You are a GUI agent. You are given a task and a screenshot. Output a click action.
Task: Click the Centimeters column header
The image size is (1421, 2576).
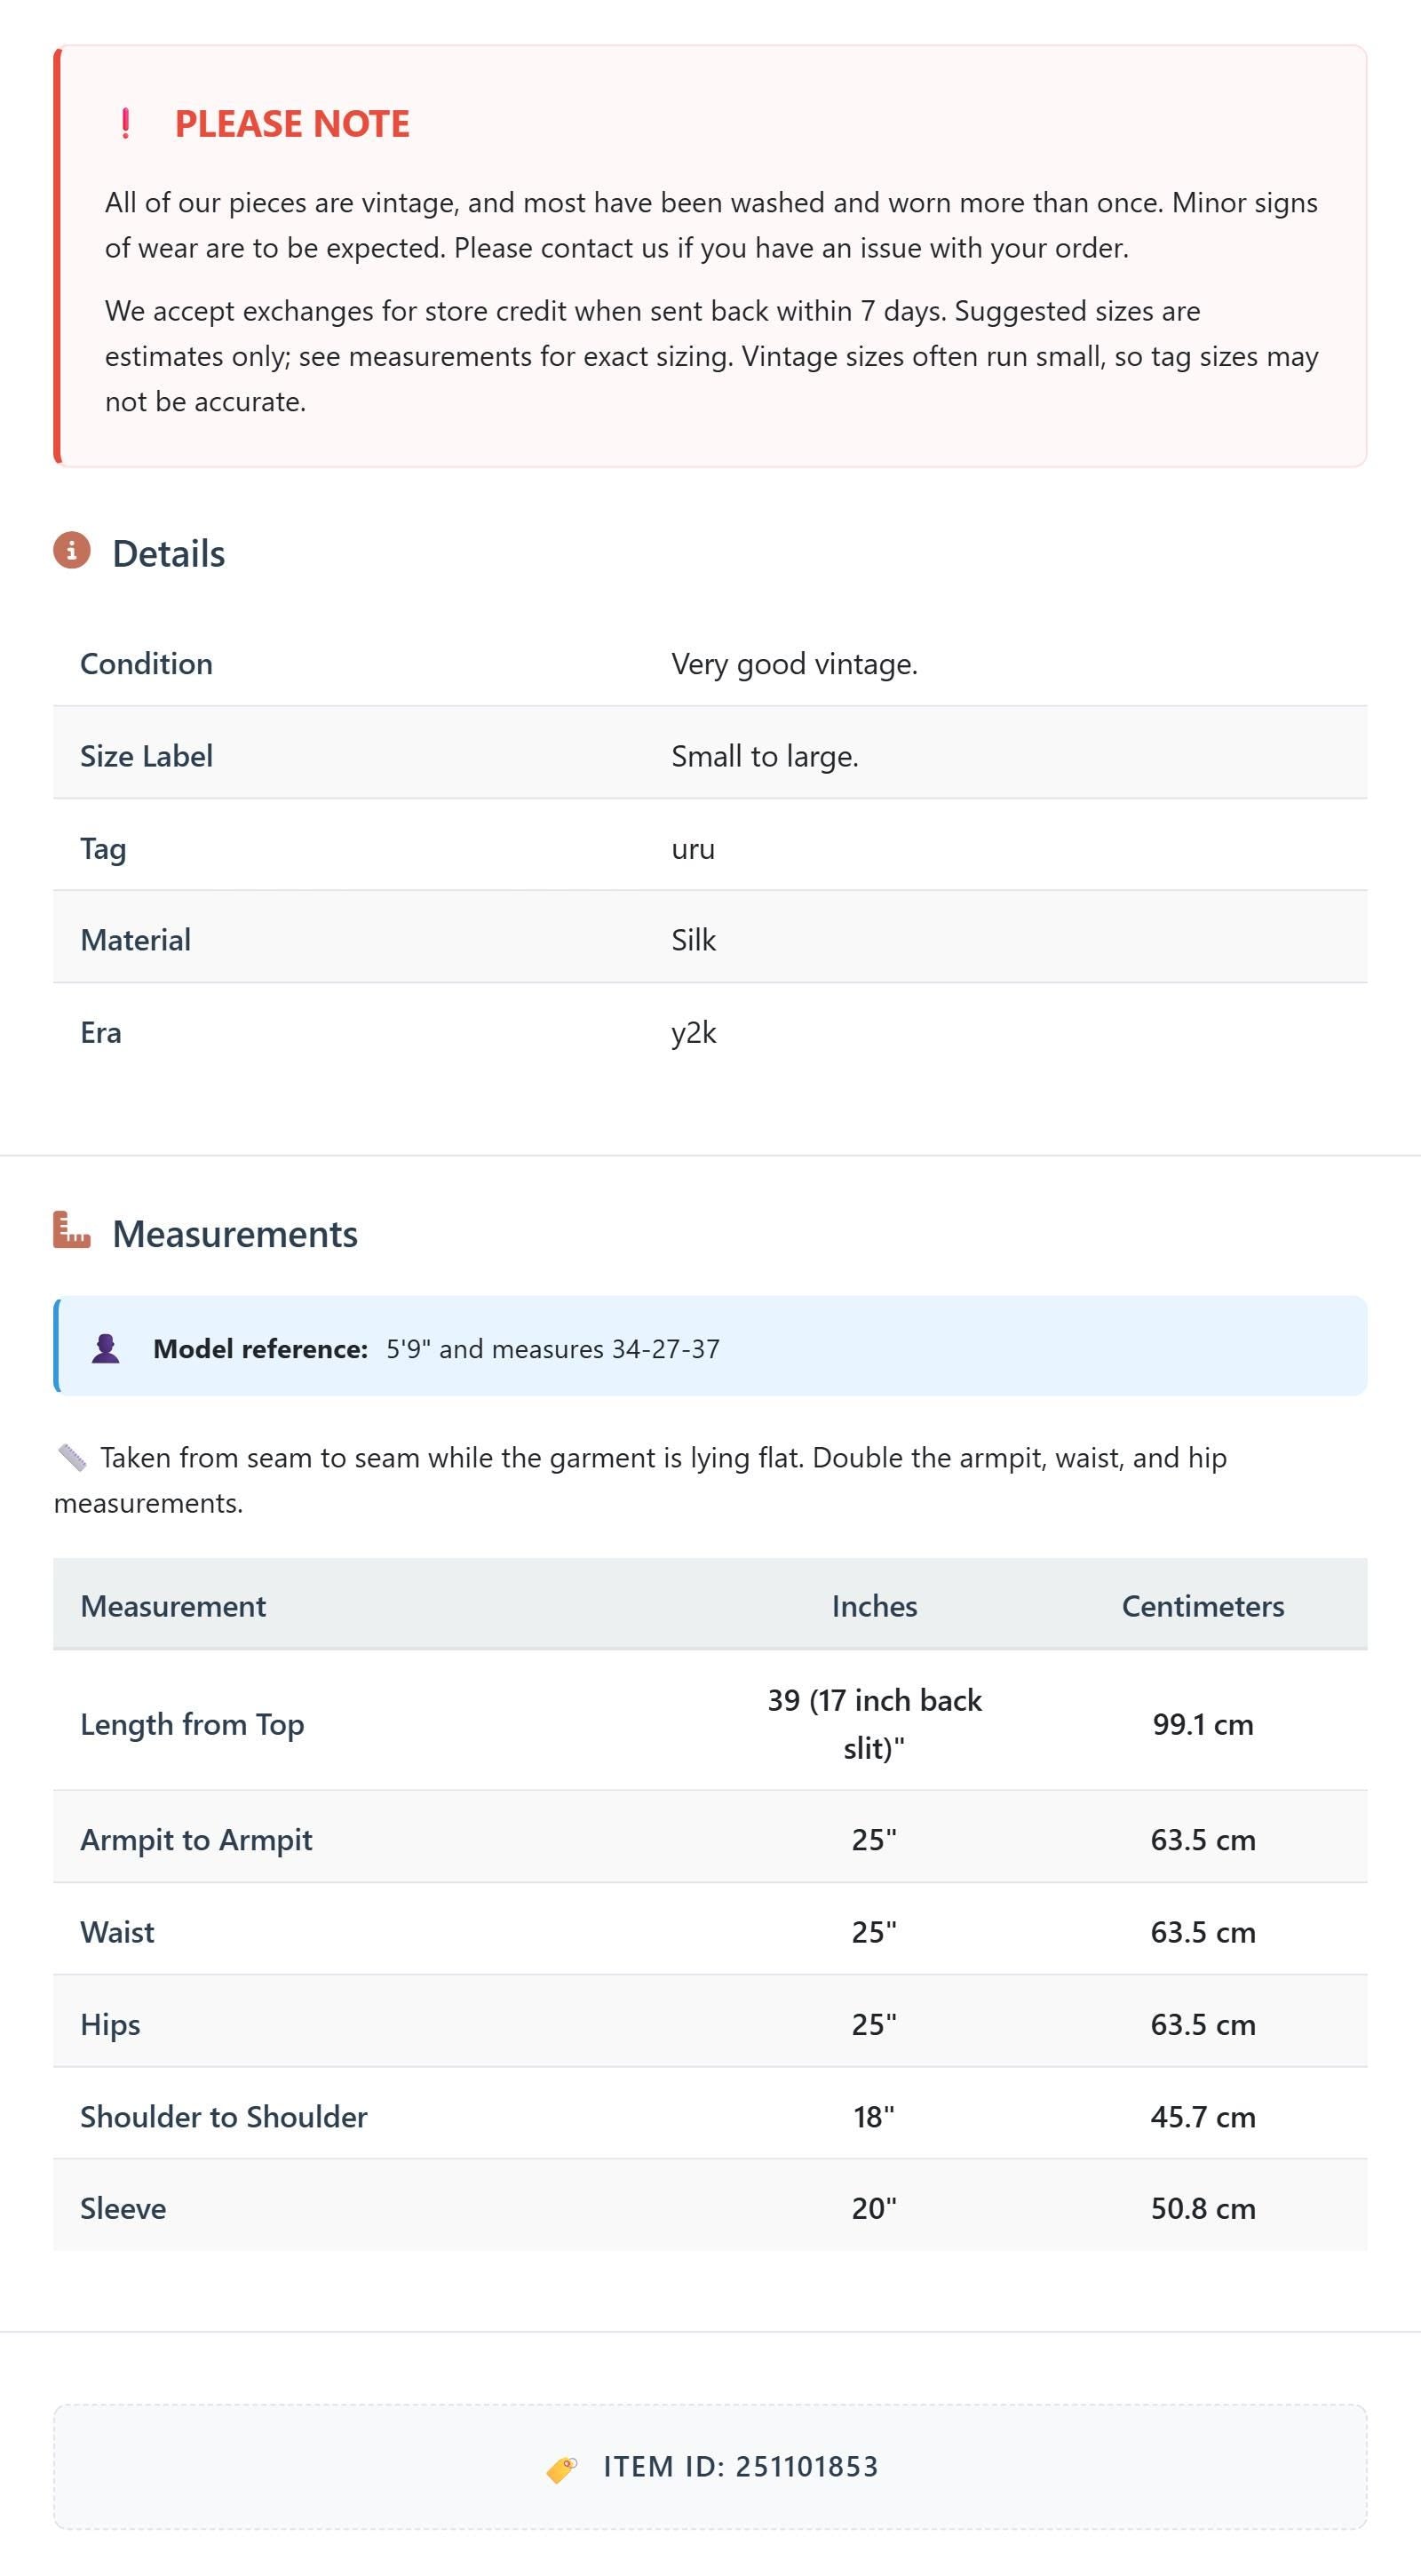click(x=1203, y=1606)
